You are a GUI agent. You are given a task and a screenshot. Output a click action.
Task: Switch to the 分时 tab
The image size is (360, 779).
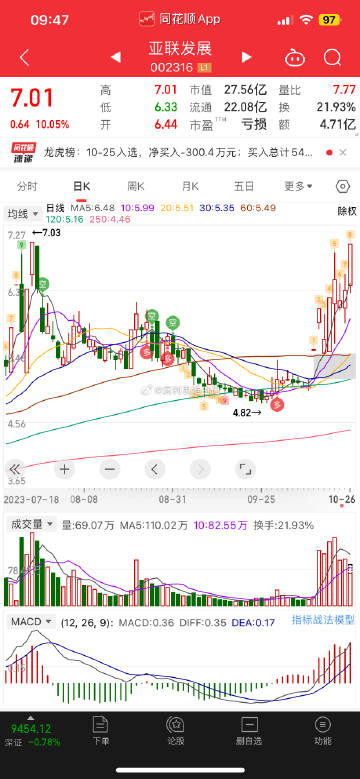[27, 186]
